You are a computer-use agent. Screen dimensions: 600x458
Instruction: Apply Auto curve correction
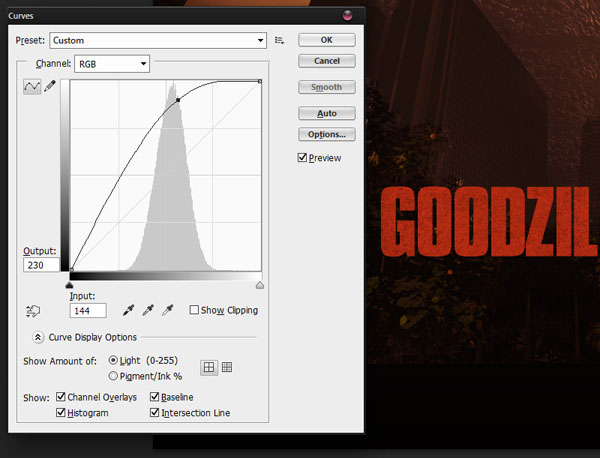(x=327, y=113)
